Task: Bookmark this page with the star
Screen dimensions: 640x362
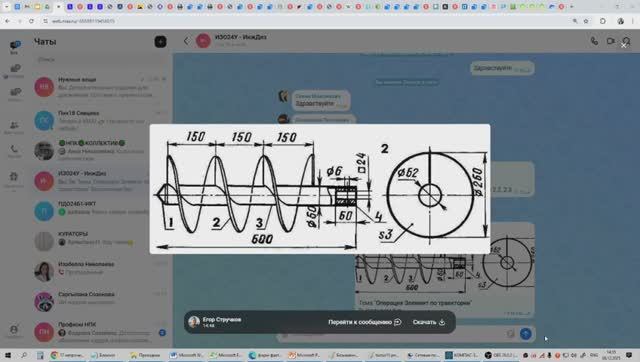Action: click(x=586, y=21)
